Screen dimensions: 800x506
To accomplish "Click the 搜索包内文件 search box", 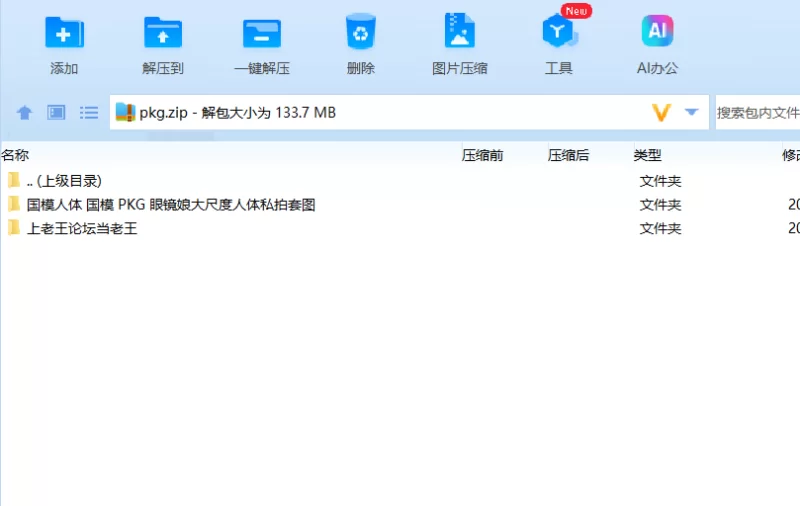I will pos(757,113).
